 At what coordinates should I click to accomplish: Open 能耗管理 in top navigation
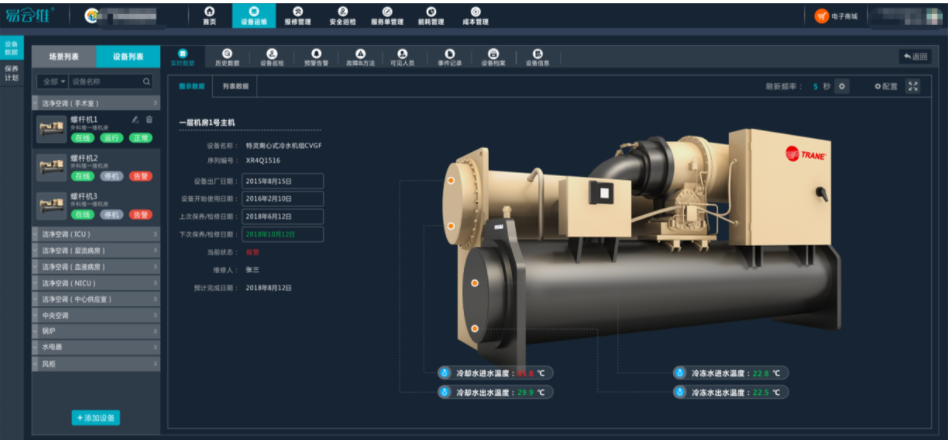430,16
